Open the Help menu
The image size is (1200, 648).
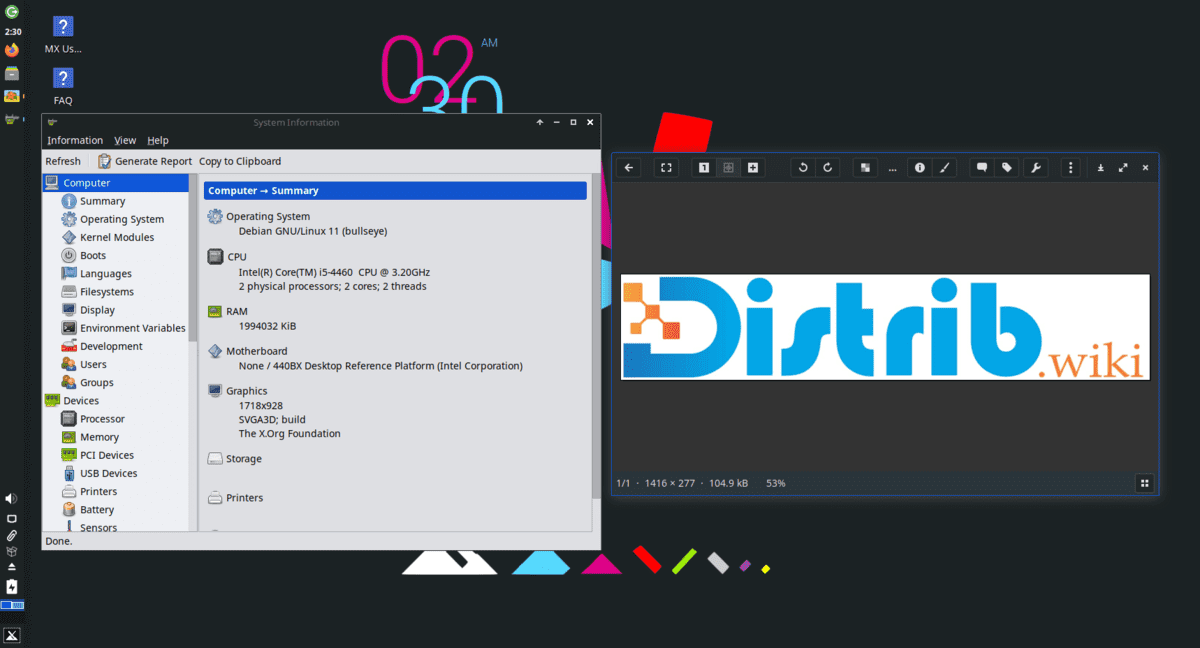pyautogui.click(x=158, y=140)
